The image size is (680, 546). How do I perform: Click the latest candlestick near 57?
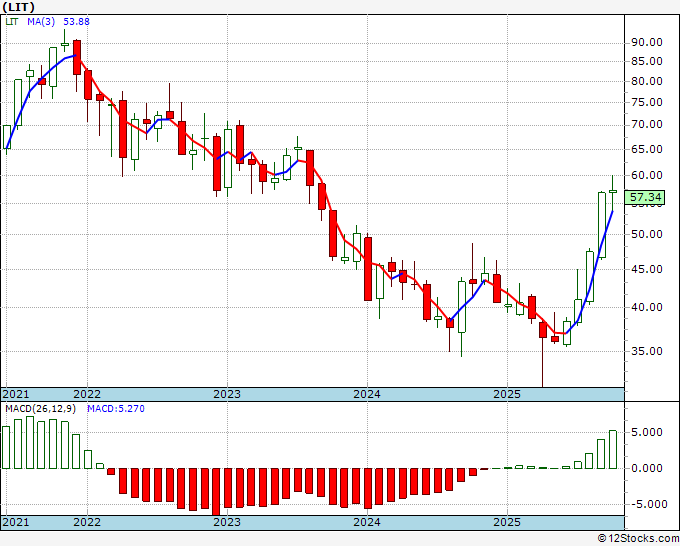[x=613, y=191]
